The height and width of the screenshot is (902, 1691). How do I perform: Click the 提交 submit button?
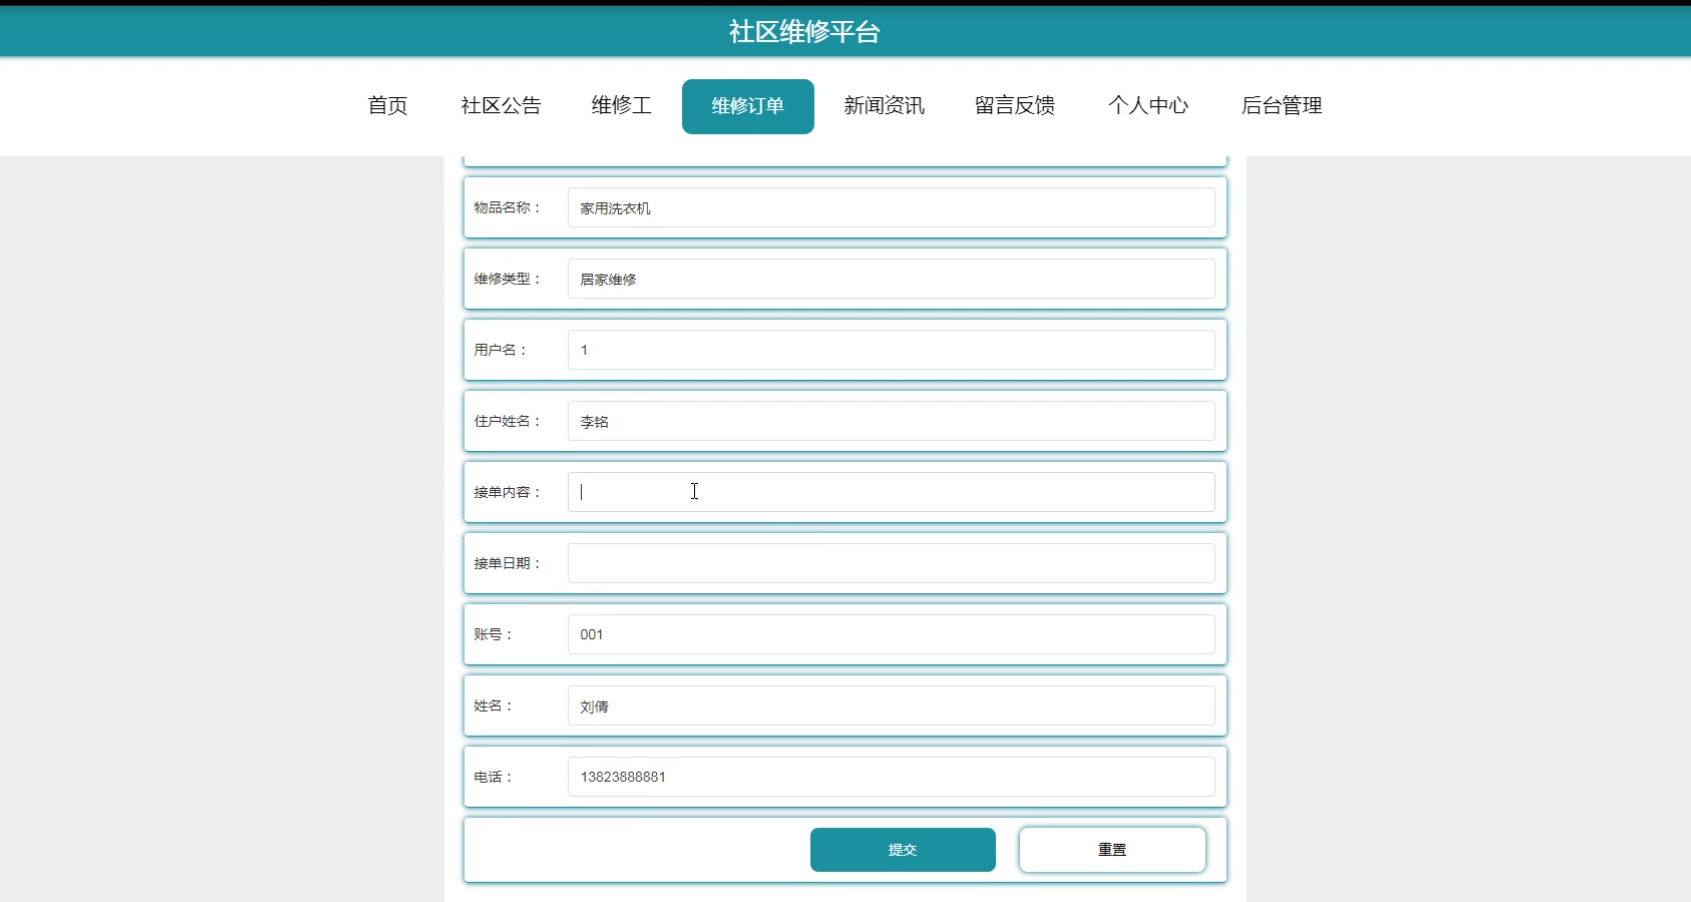[902, 849]
